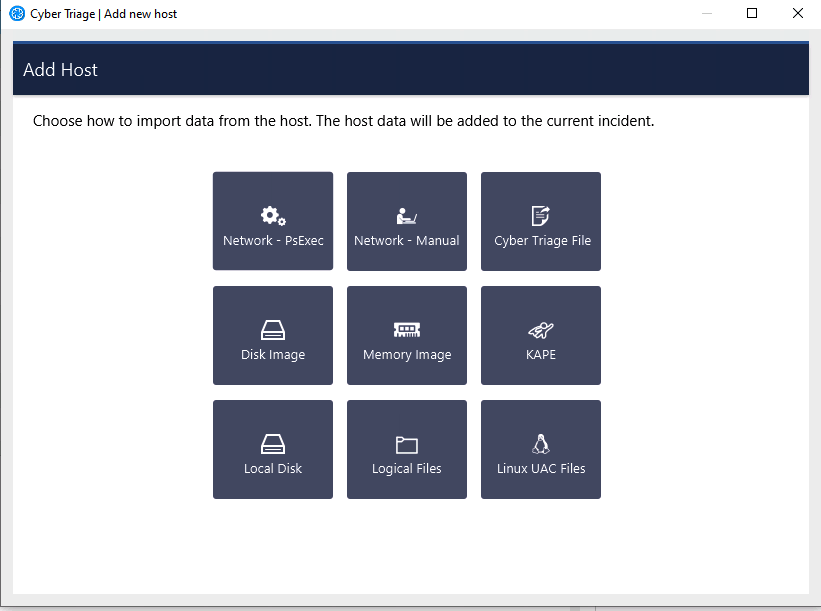The image size is (821, 611).
Task: Open the Cyber Triage File option
Action: (x=541, y=221)
